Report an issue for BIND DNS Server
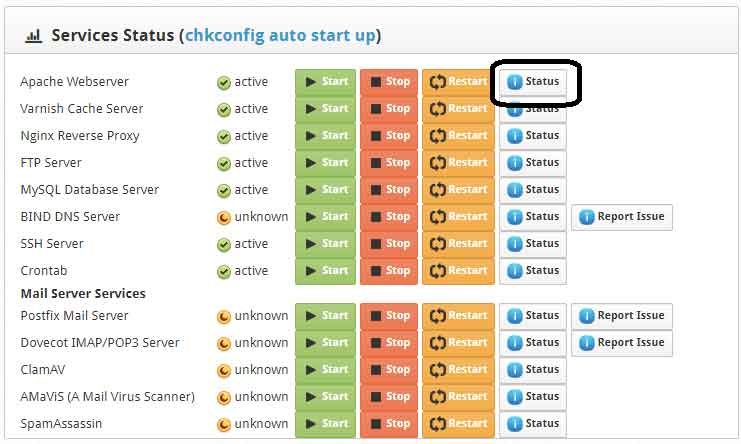This screenshot has height=444, width=741. click(x=621, y=217)
